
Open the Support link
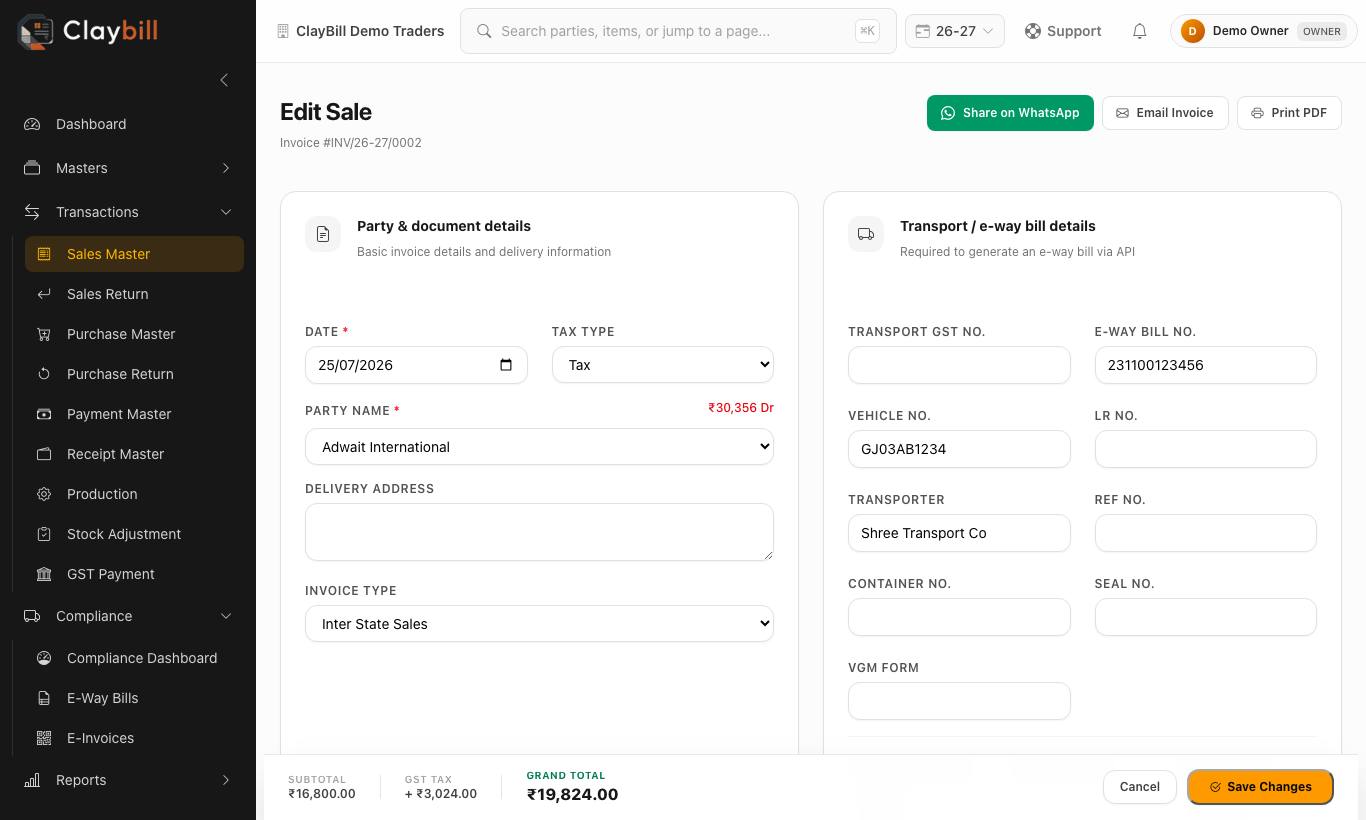point(1063,31)
